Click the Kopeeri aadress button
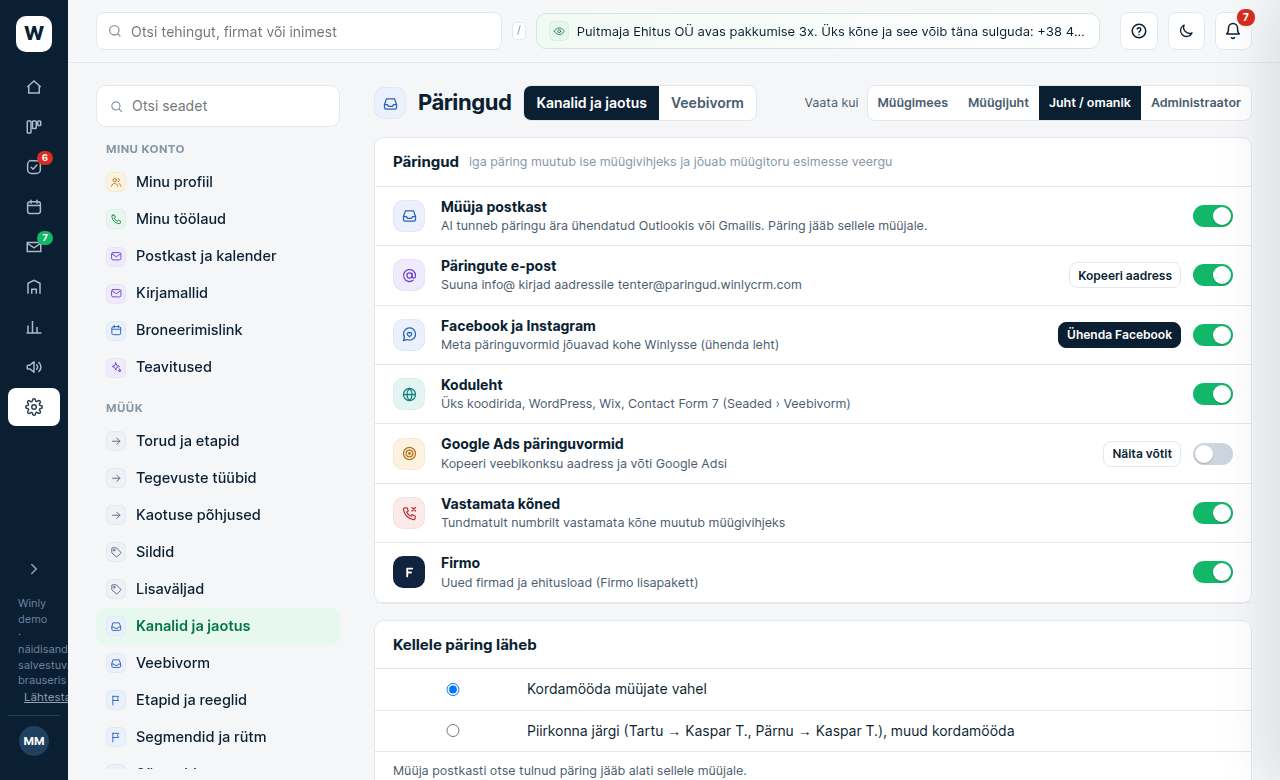This screenshot has height=780, width=1280. pos(1125,275)
